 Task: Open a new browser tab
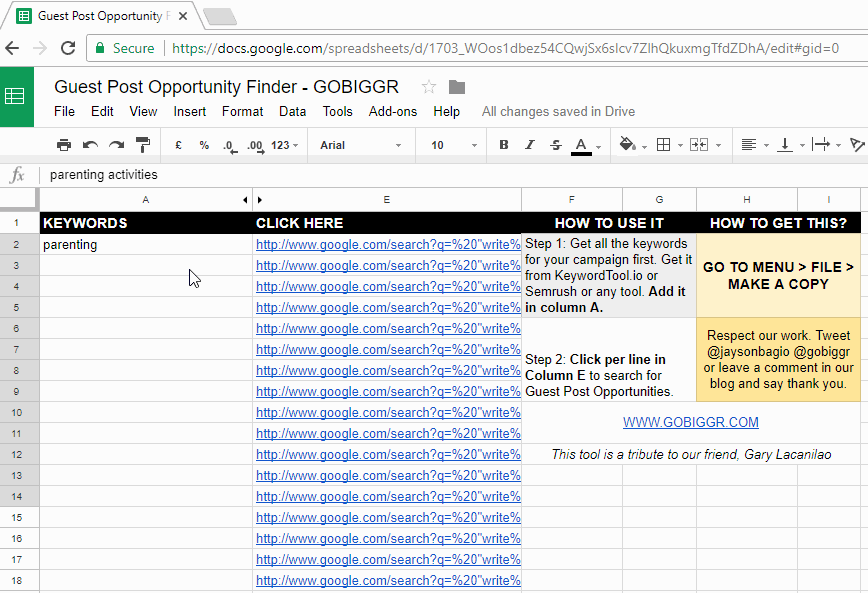pyautogui.click(x=220, y=17)
